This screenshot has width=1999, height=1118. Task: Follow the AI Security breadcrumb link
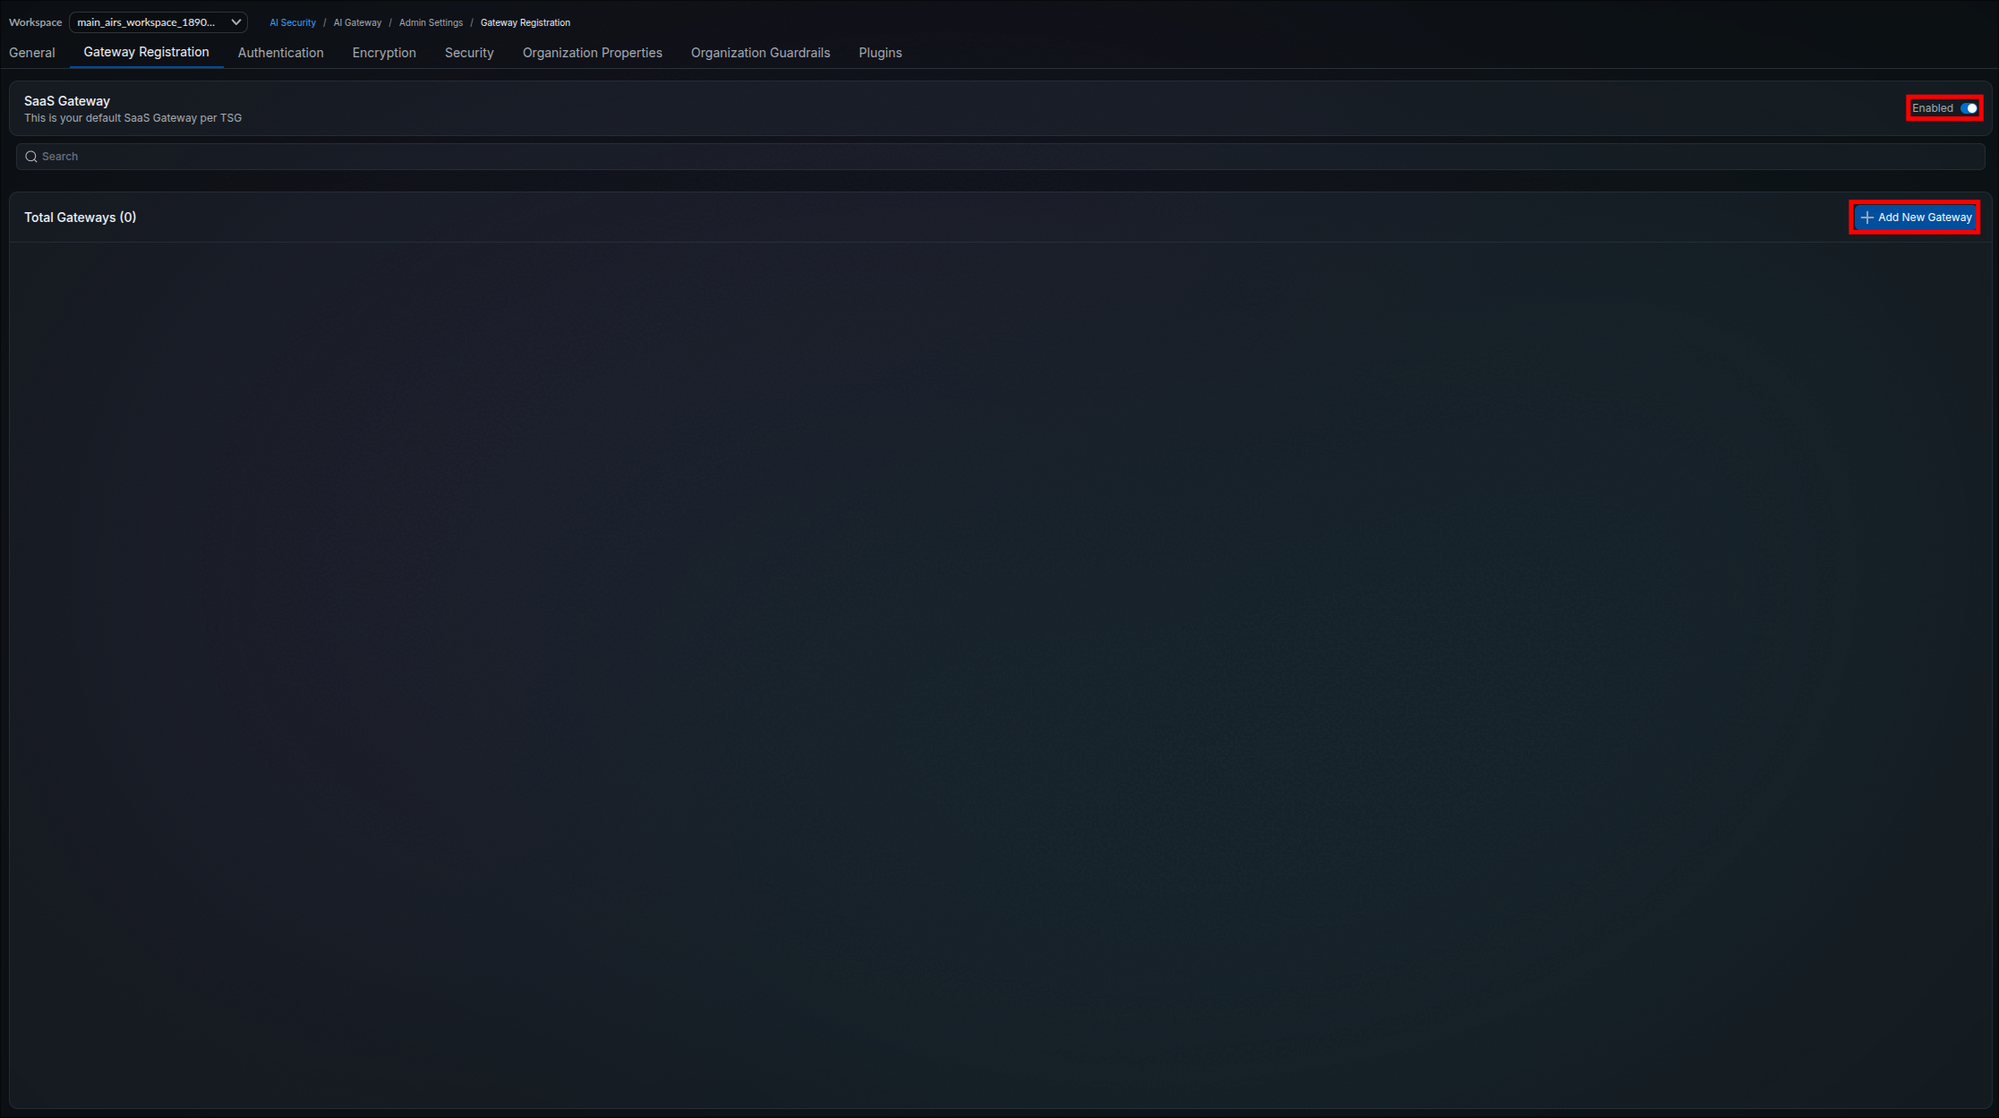(x=292, y=22)
